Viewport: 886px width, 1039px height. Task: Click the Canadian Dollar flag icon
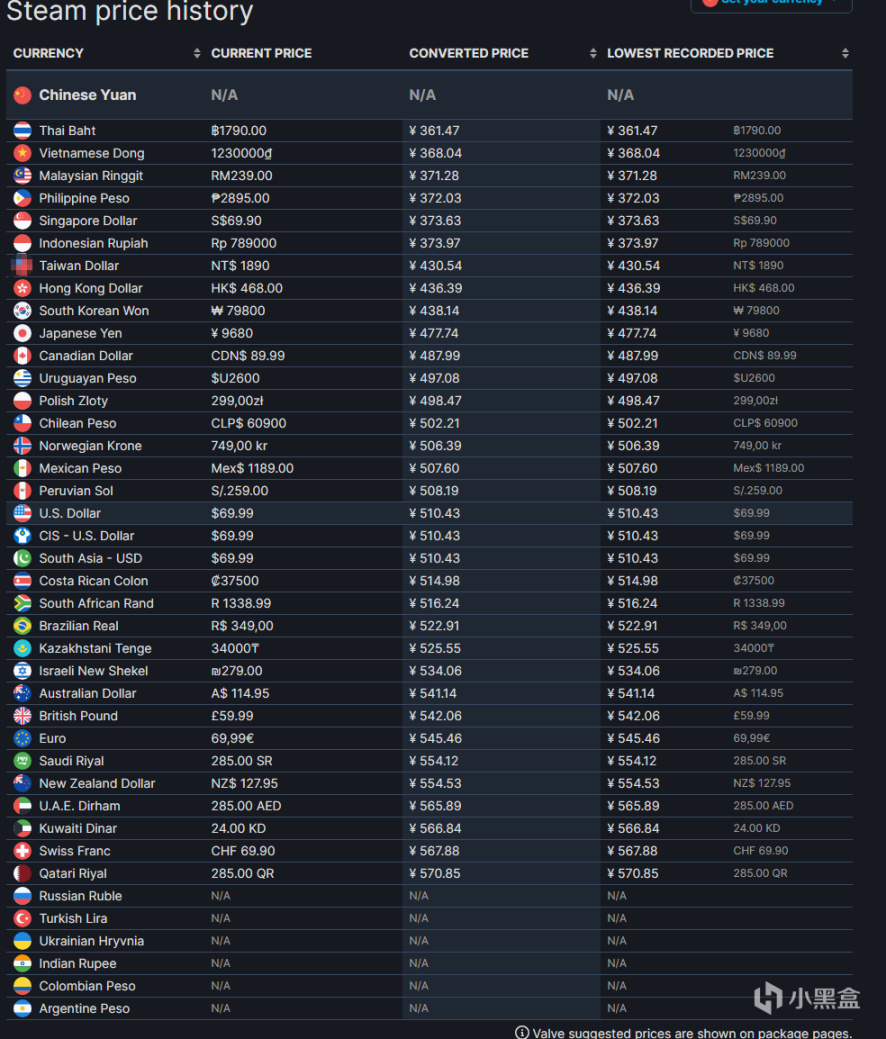pos(23,356)
